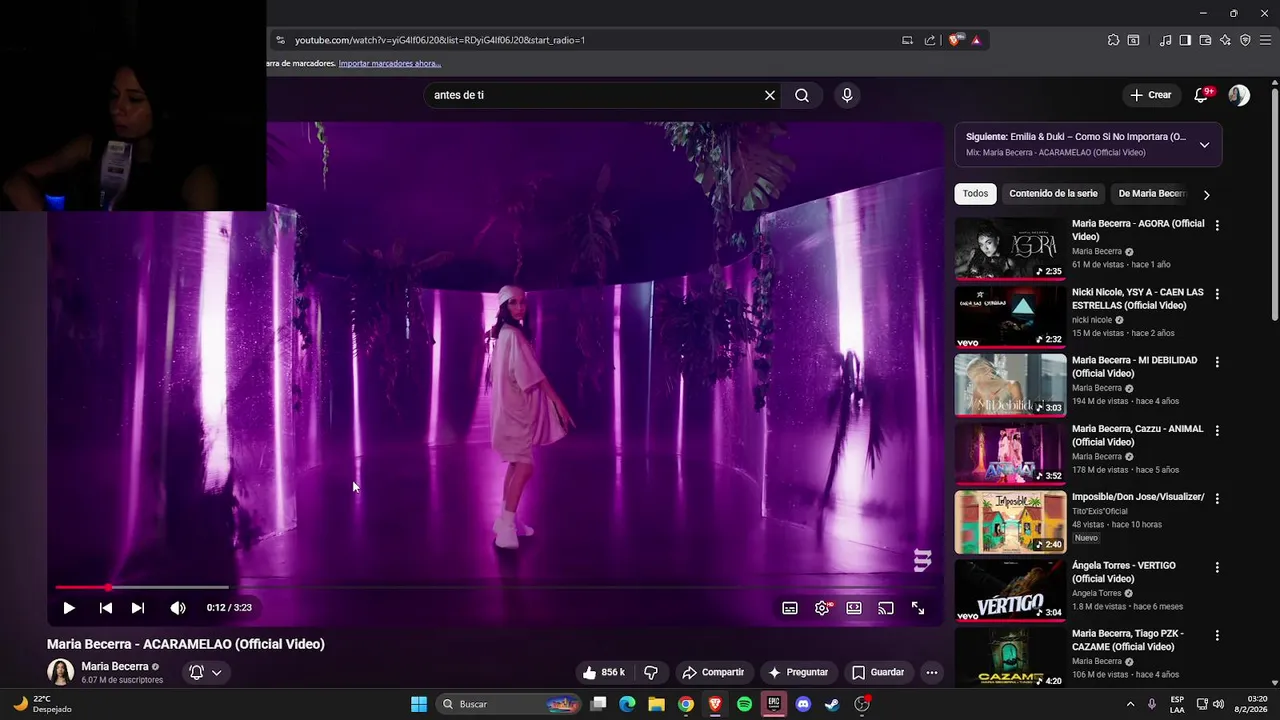Toggle subtitles on the video player

[790, 608]
